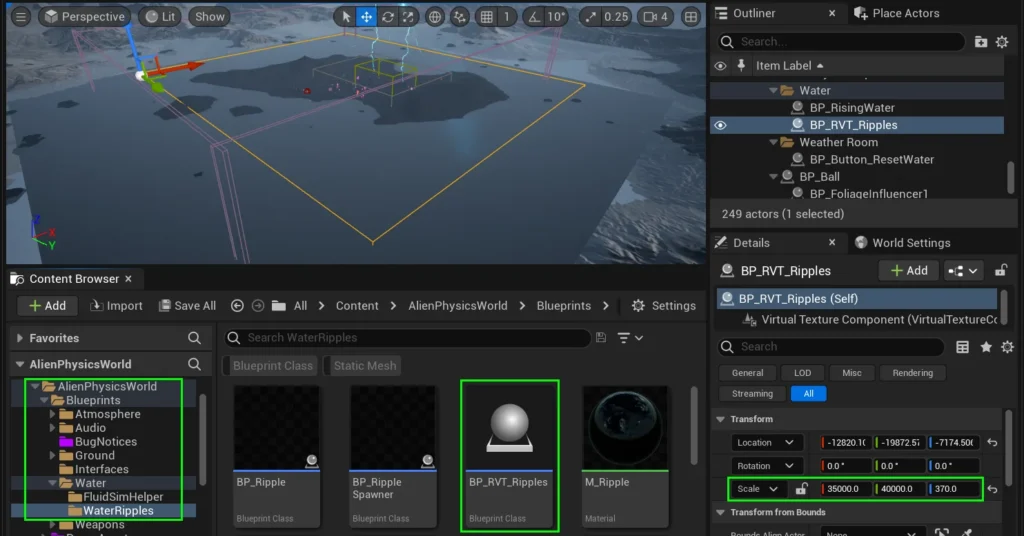Image resolution: width=1024 pixels, height=536 pixels.
Task: Activate the rotate gizmo tool
Action: point(388,17)
